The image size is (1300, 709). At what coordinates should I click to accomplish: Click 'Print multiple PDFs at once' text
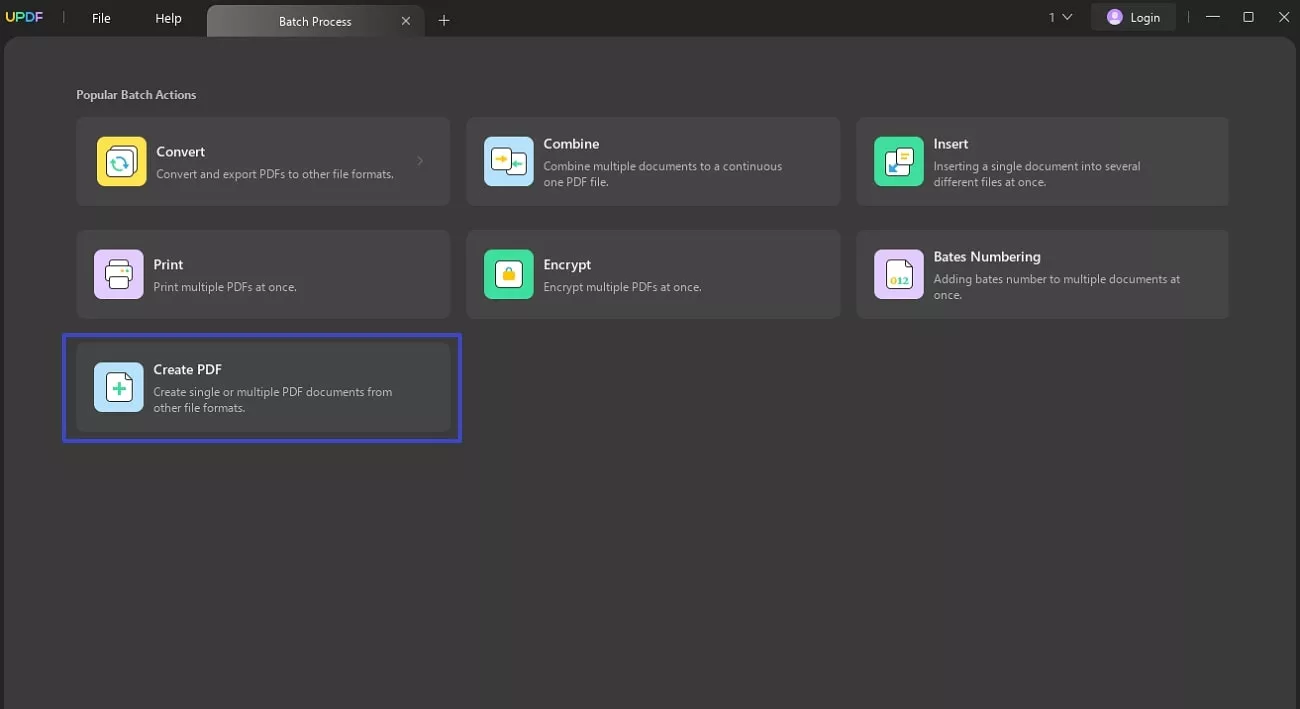point(225,287)
